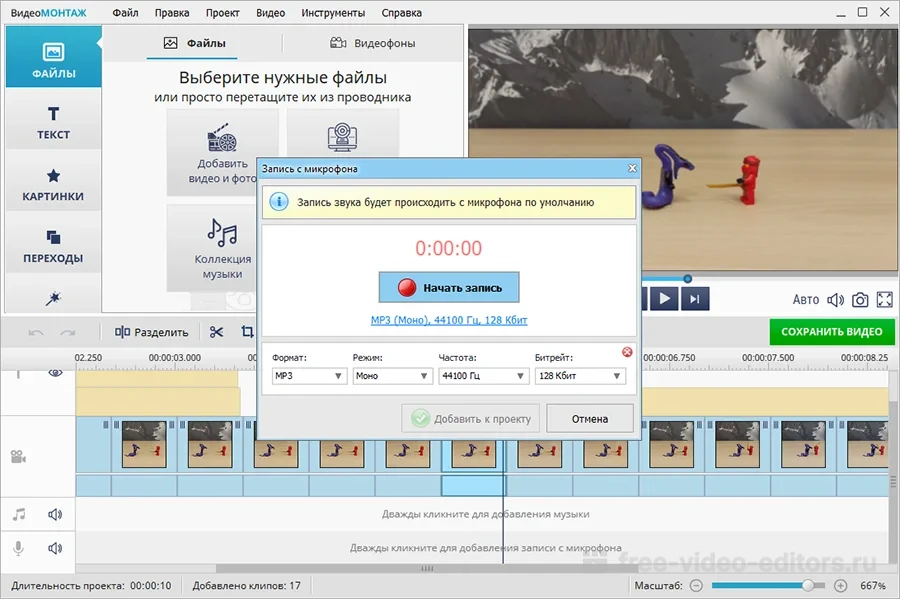Mute the microphone track speaker
The height and width of the screenshot is (599, 900).
pyautogui.click(x=55, y=548)
